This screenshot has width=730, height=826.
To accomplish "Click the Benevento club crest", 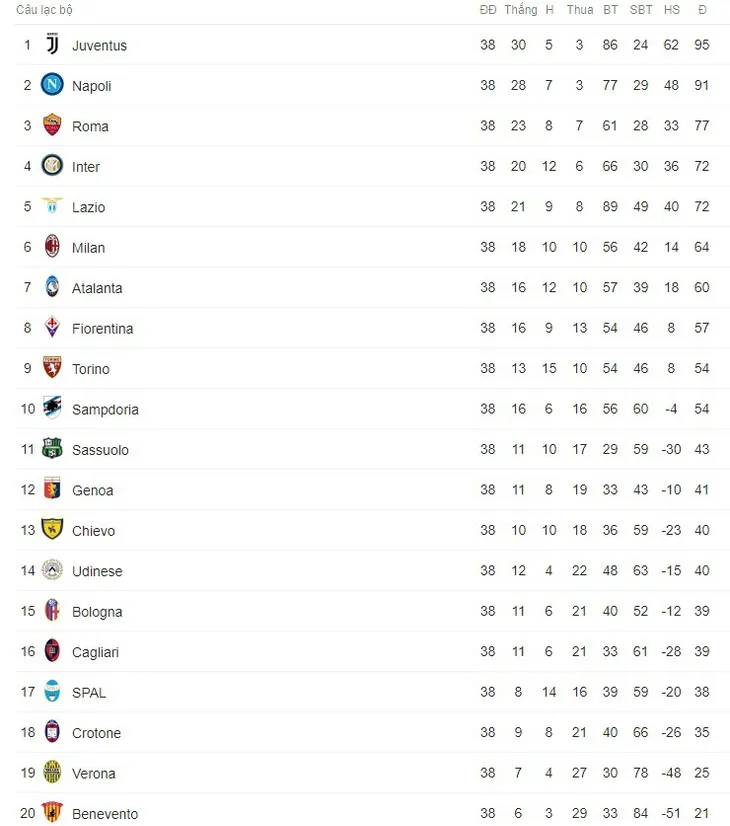I will point(52,813).
